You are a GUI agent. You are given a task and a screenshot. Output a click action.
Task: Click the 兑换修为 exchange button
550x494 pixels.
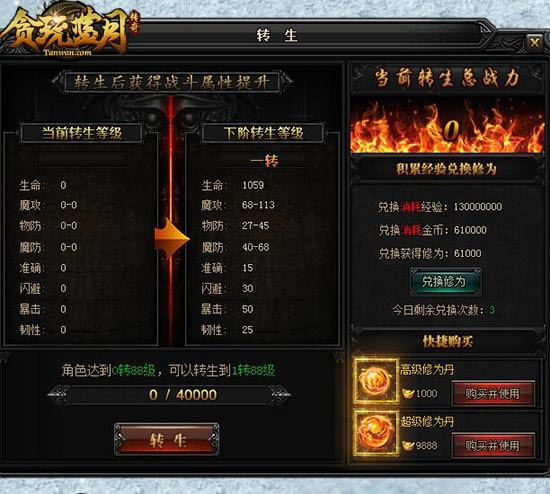pyautogui.click(x=445, y=282)
